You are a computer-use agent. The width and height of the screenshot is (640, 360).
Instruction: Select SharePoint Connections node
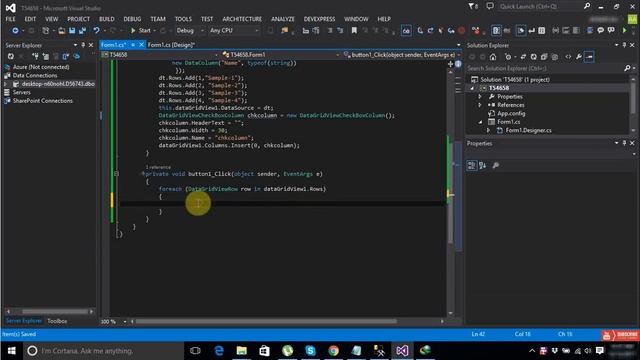tap(42, 101)
